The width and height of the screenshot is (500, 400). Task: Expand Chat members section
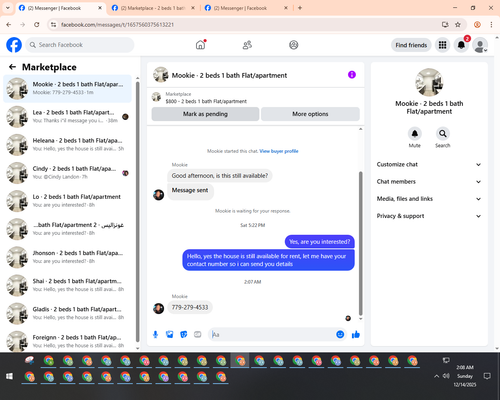point(429,182)
